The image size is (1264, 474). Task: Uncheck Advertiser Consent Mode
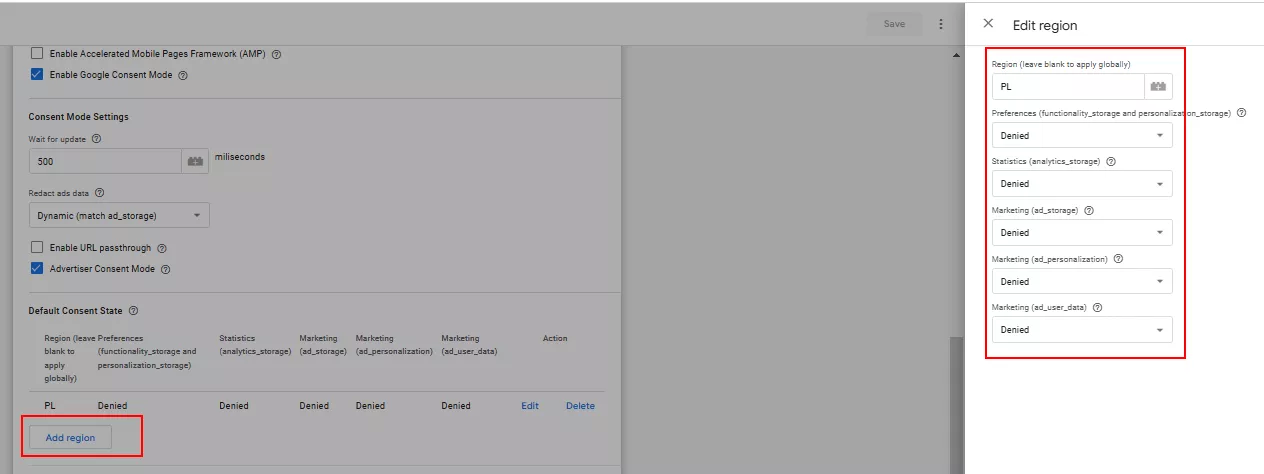click(x=37, y=269)
